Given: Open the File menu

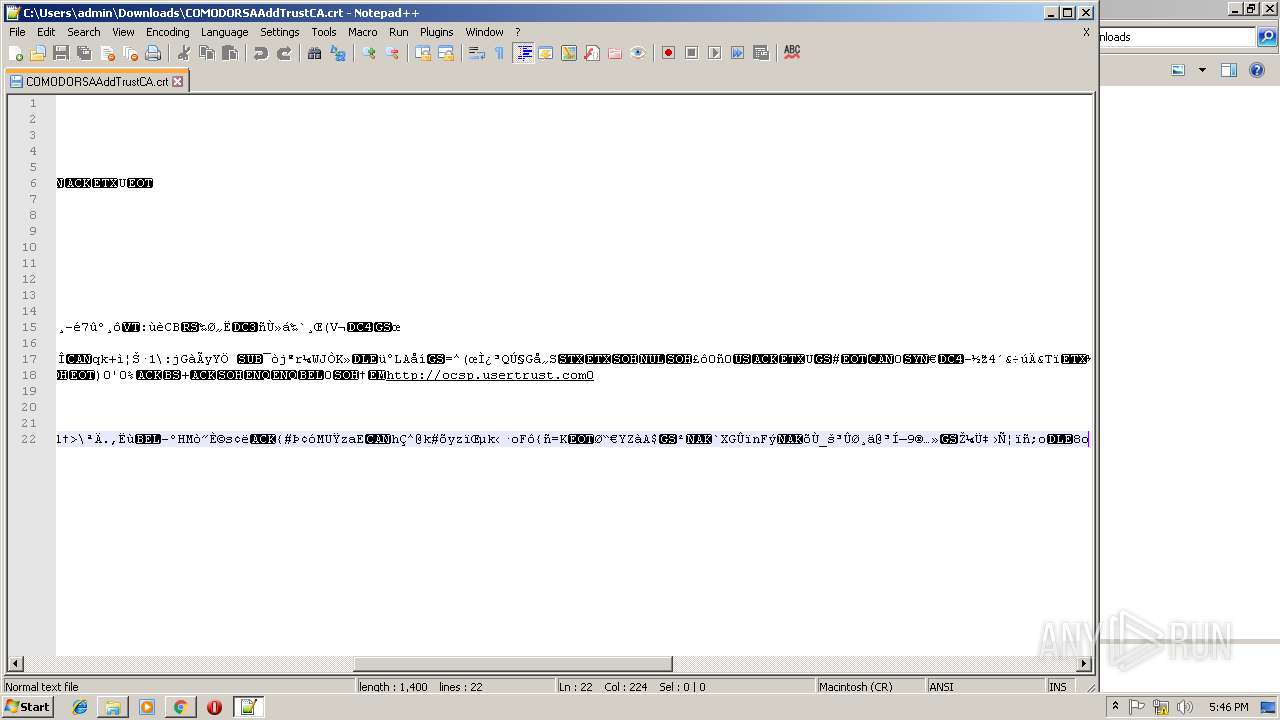Looking at the screenshot, I should (x=17, y=32).
